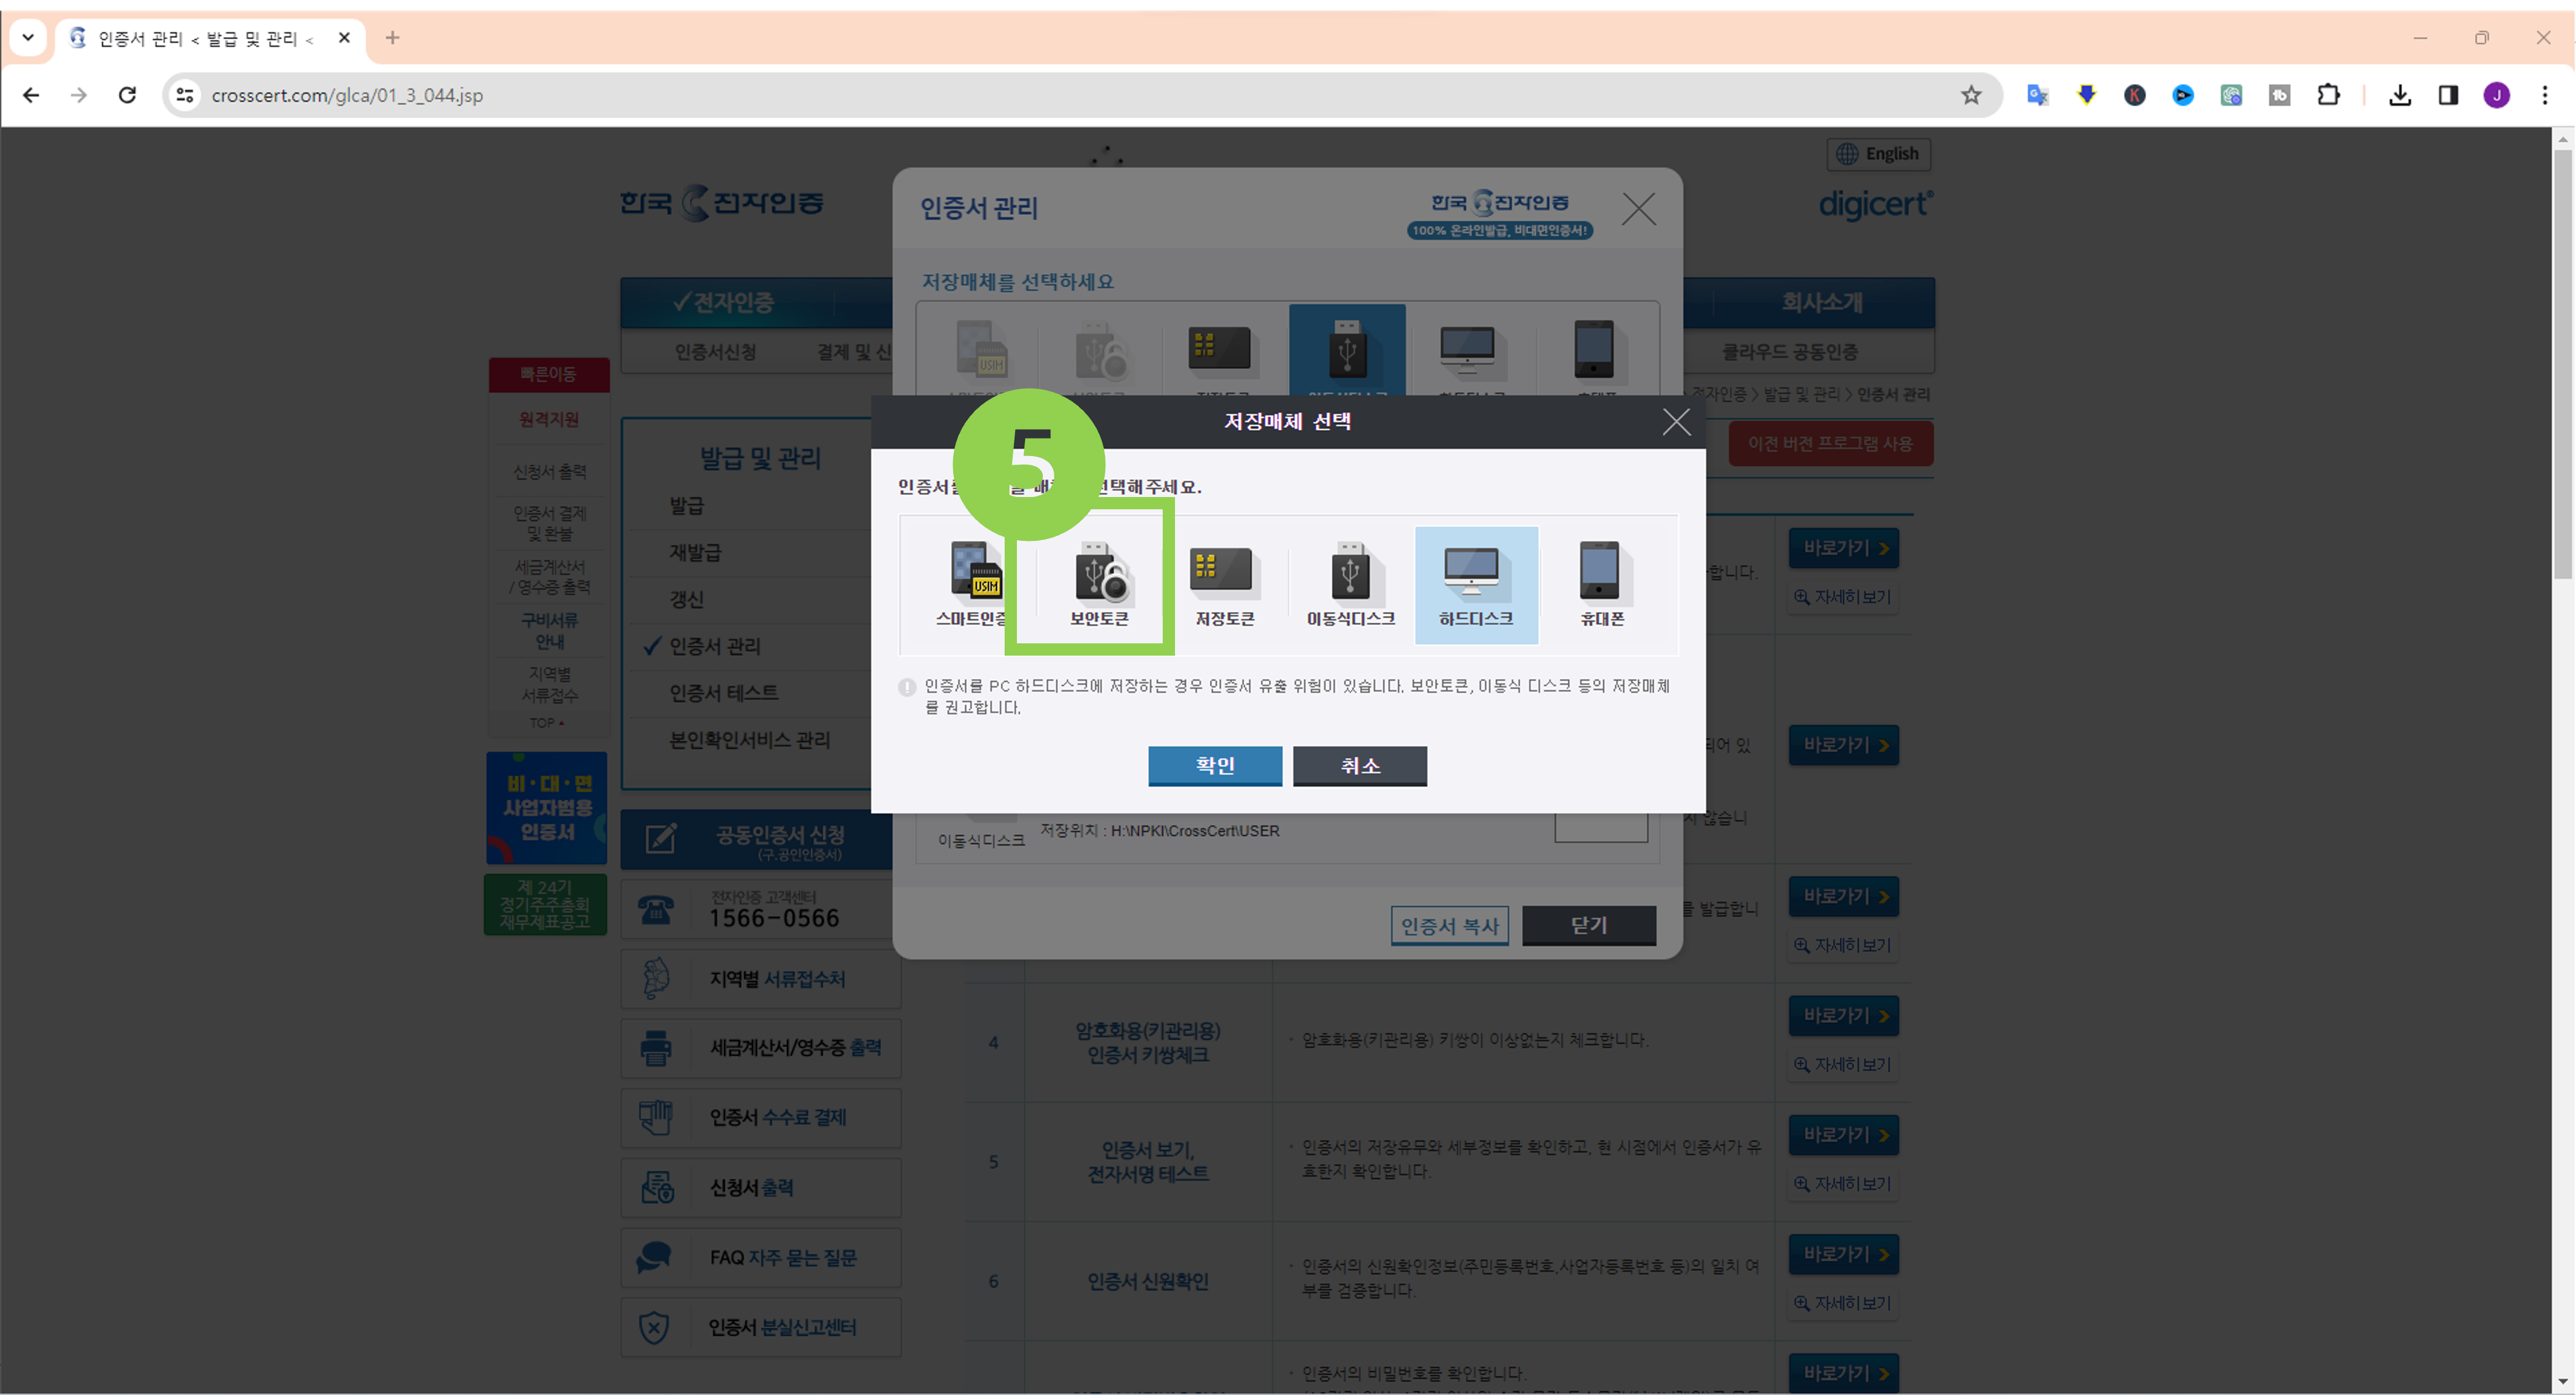Switch language using the English button

point(1878,154)
